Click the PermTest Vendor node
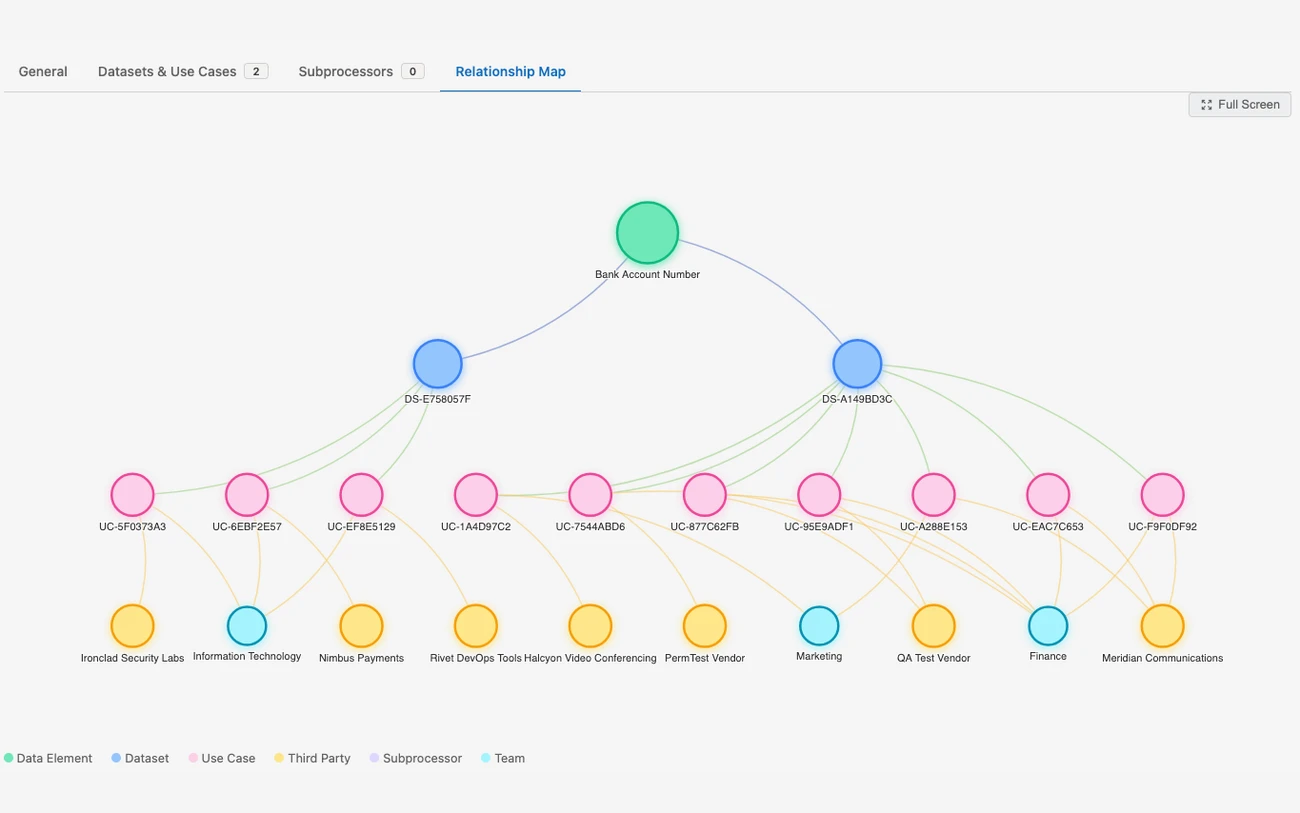Image resolution: width=1300 pixels, height=813 pixels. coord(705,626)
